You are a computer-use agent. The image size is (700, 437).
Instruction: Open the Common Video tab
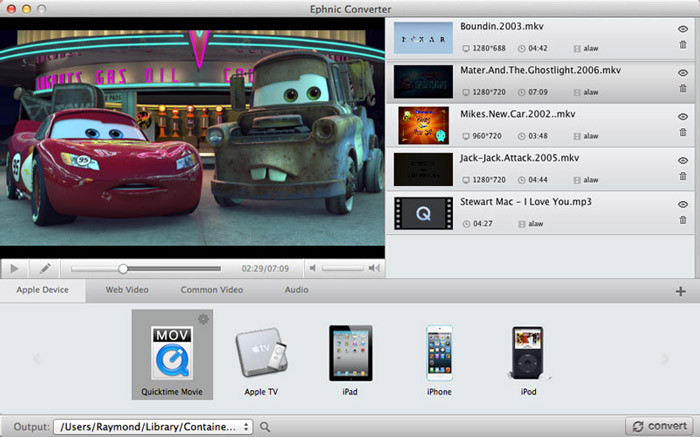click(x=212, y=290)
